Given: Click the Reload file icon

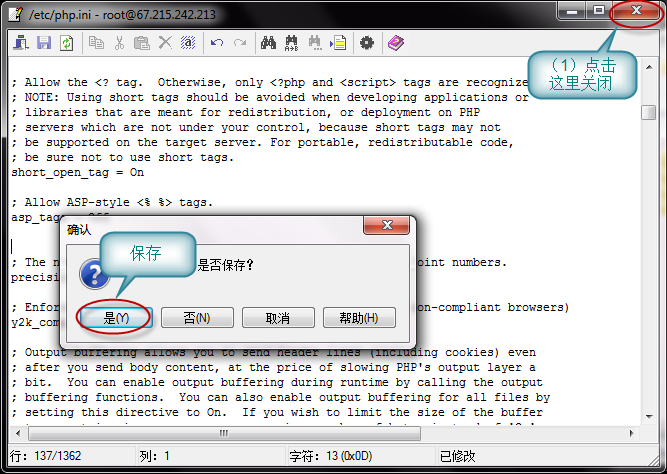Looking at the screenshot, I should (66, 43).
